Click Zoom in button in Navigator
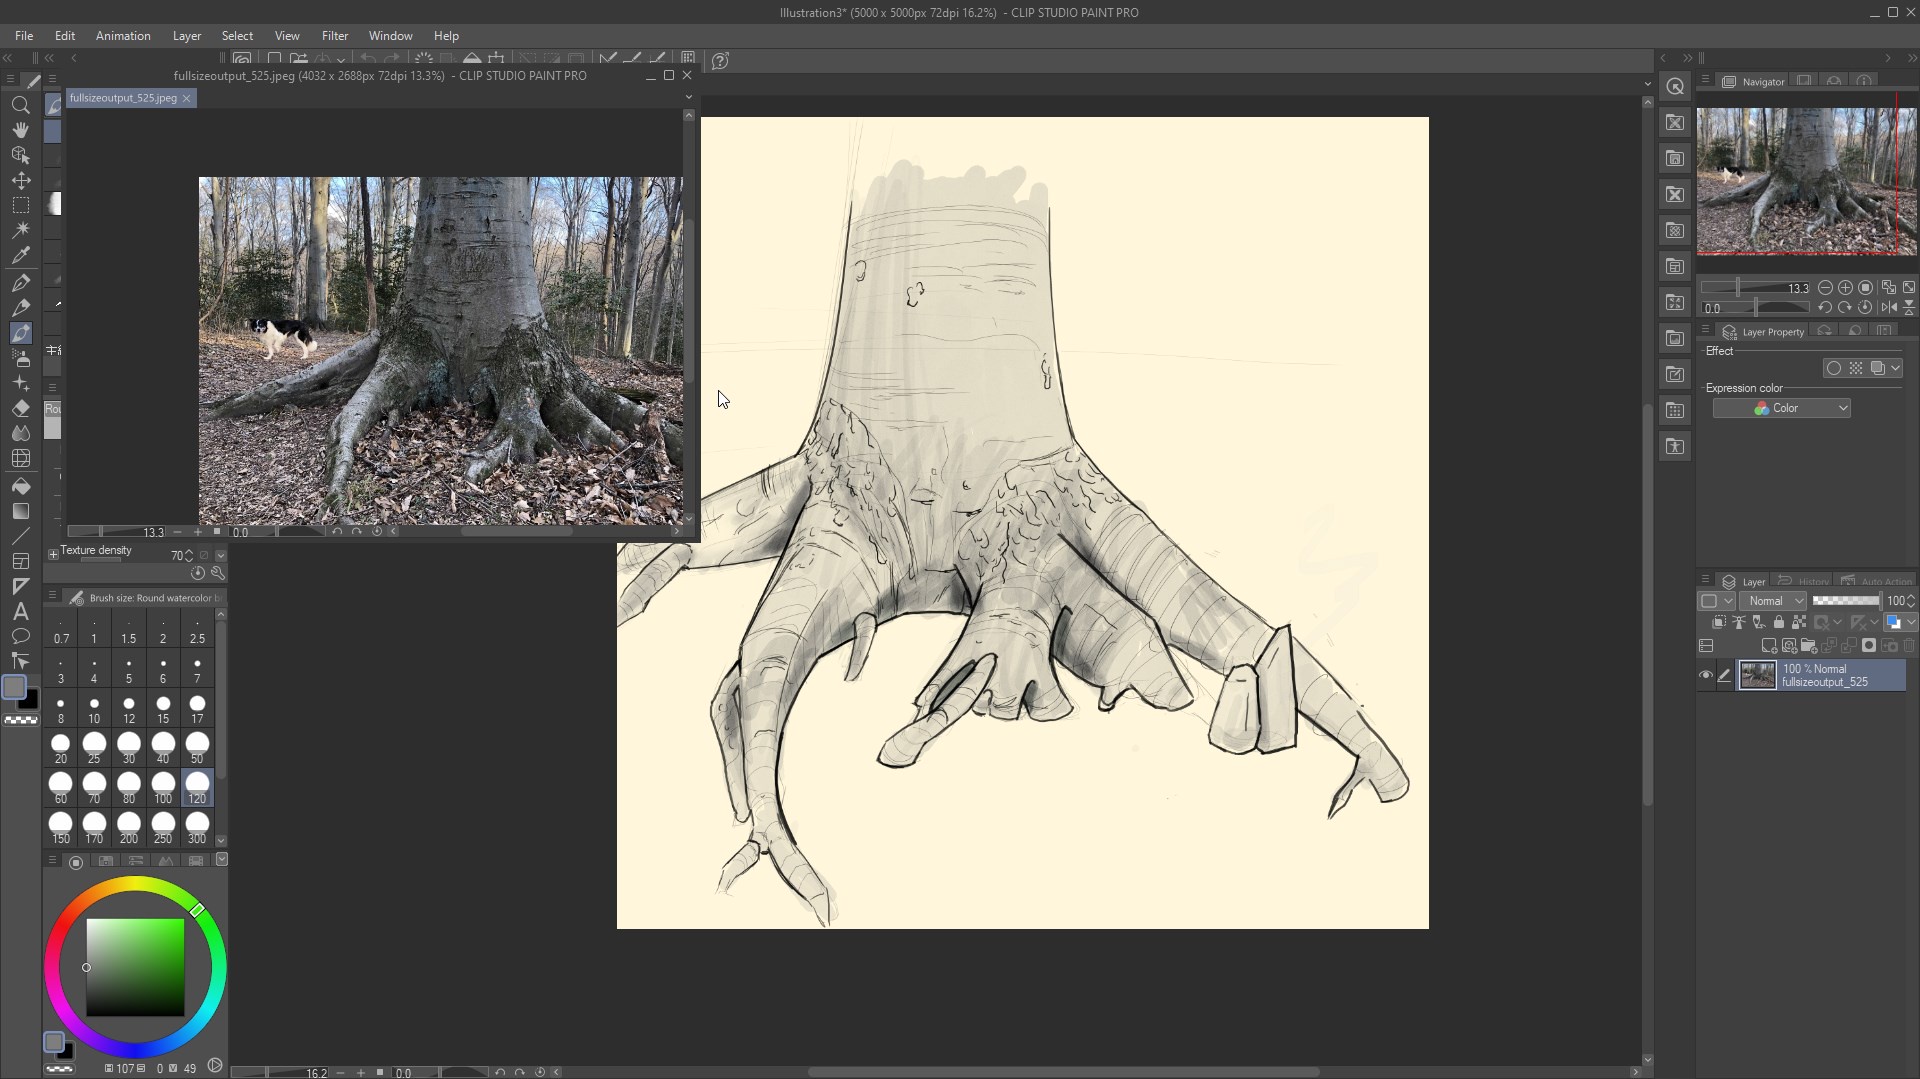This screenshot has height=1079, width=1920. pyautogui.click(x=1845, y=287)
